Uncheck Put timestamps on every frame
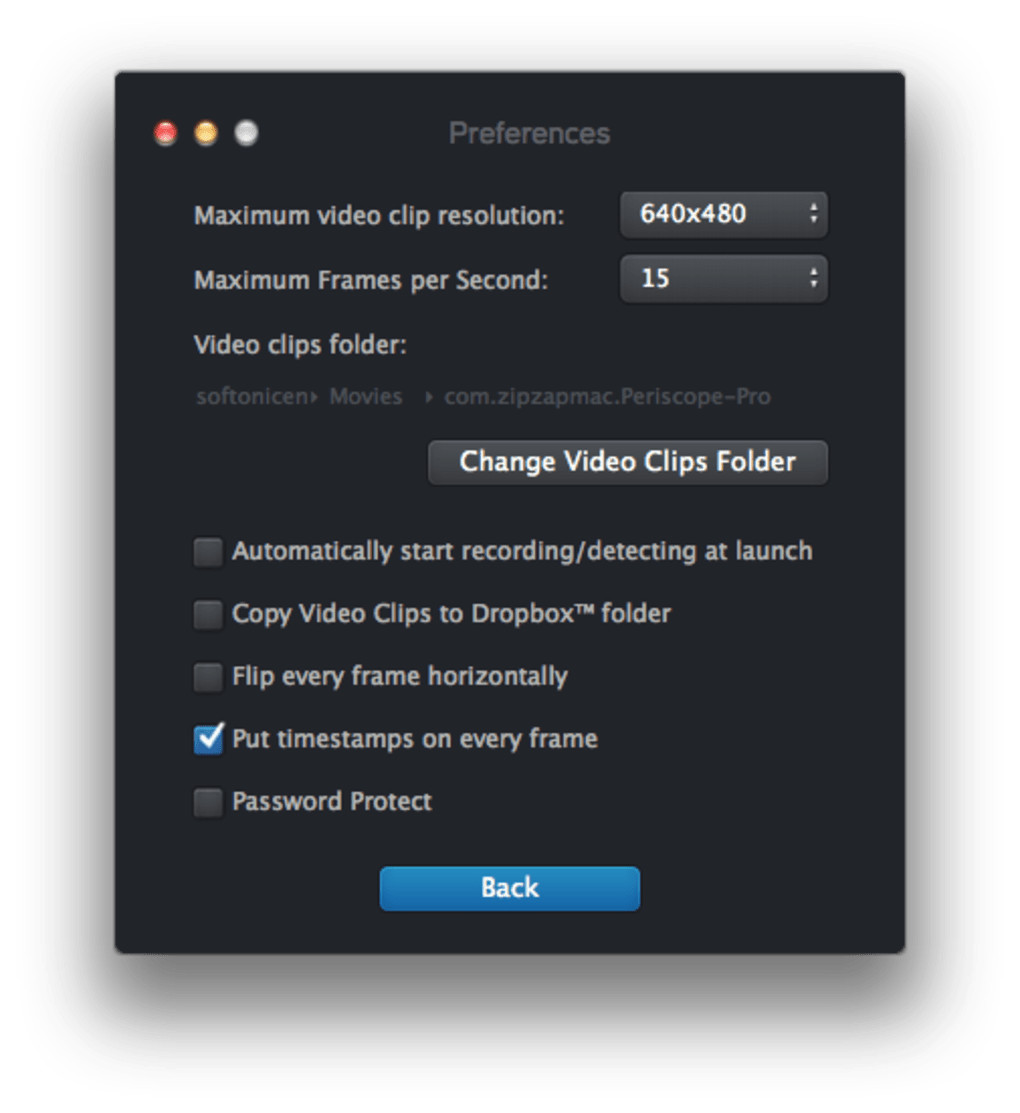 [208, 740]
